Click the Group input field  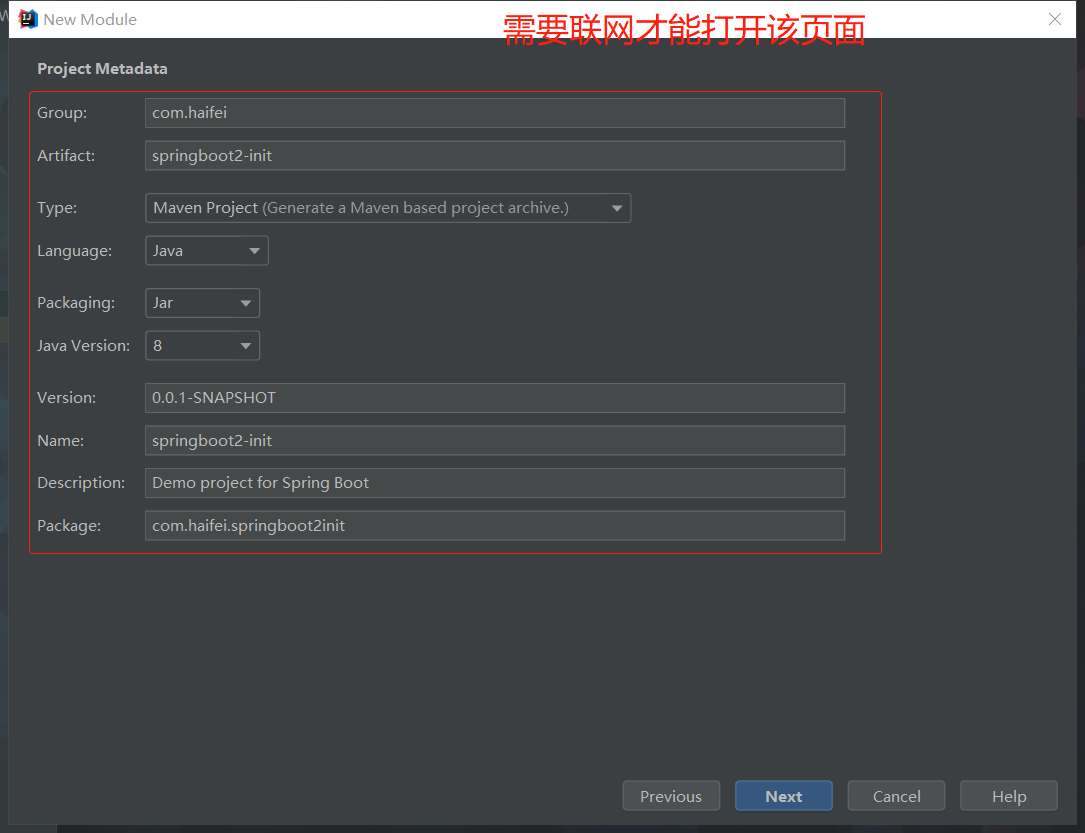tap(495, 113)
